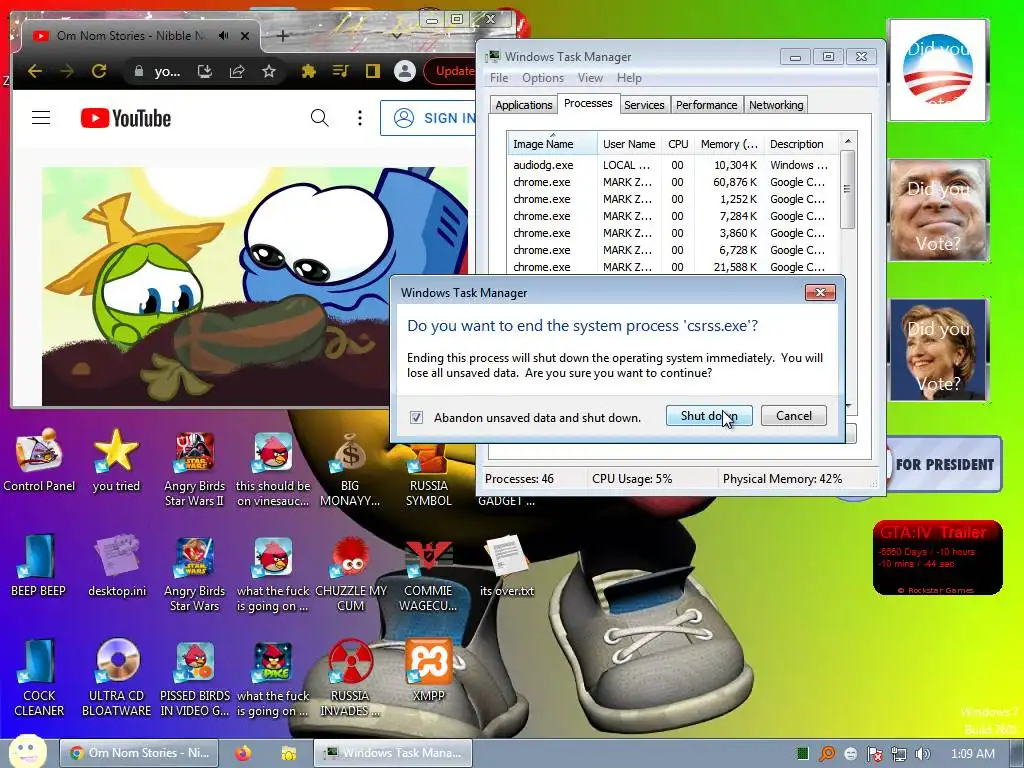Open Chrome's media control icon

point(340,71)
